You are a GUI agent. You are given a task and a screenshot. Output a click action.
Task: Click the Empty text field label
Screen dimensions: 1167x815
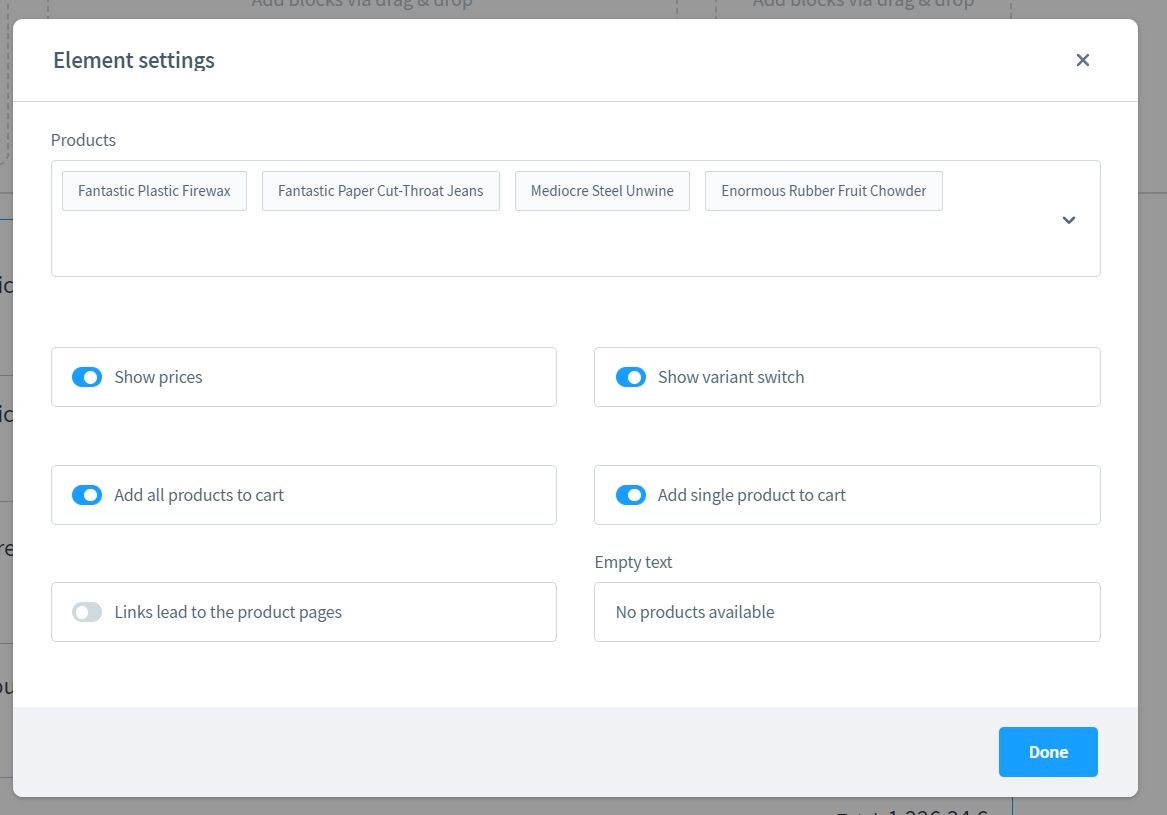[633, 562]
